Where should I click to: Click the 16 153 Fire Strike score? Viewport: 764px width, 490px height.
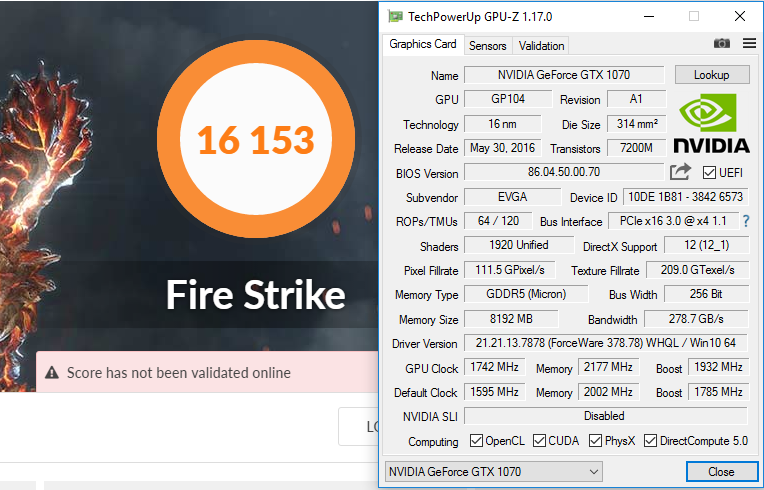pos(256,140)
